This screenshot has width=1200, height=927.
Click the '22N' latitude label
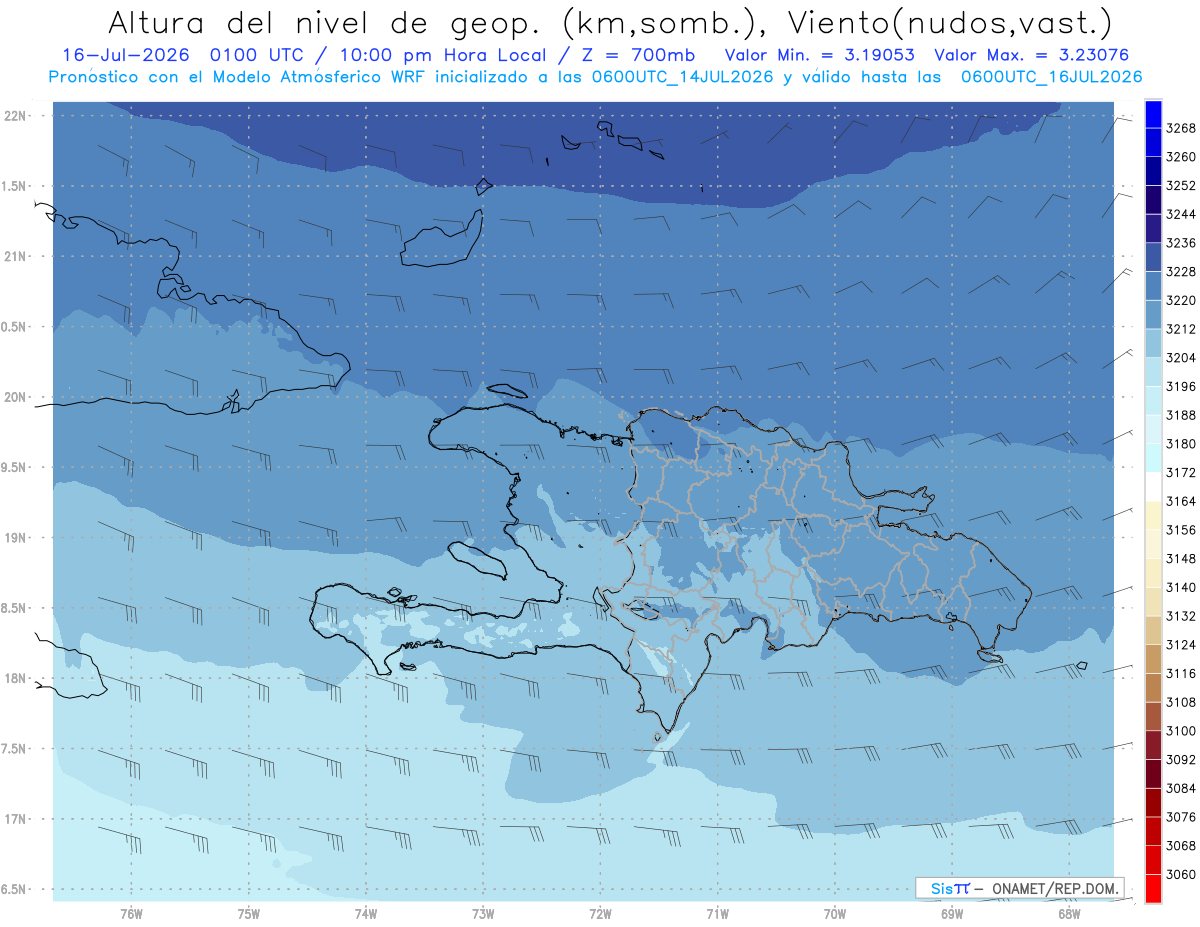(x=16, y=116)
